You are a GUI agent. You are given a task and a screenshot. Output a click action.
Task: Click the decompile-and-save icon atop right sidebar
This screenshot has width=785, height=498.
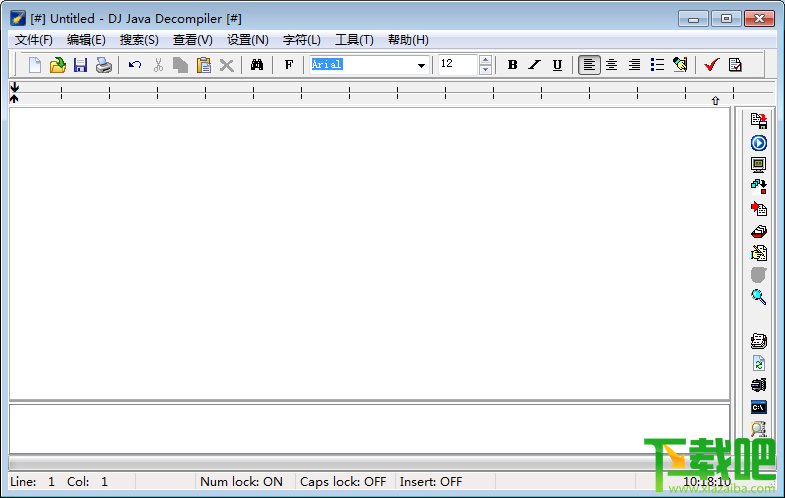coord(759,121)
